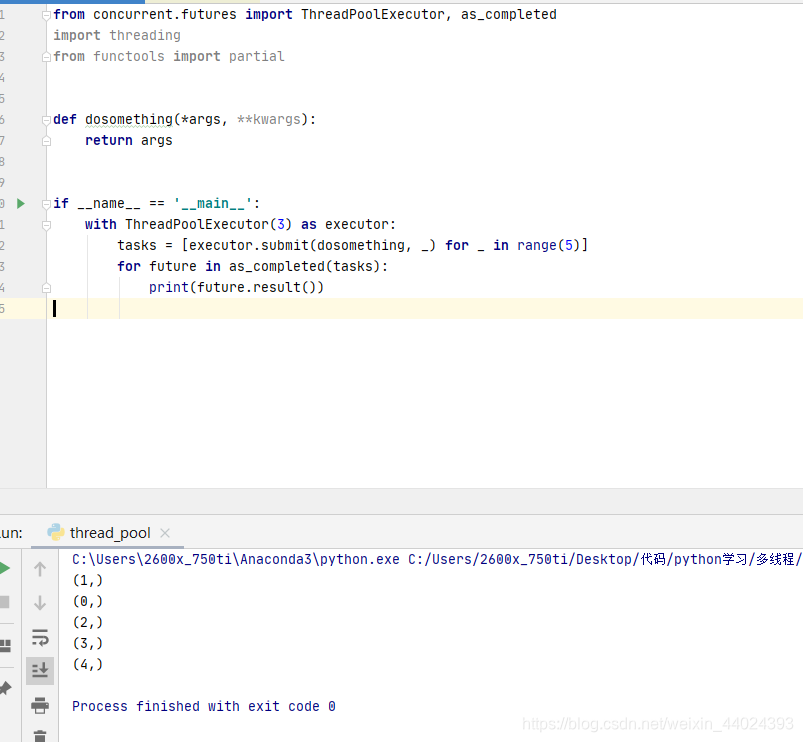803x742 pixels.
Task: Click '**kwargs' parameter
Action: tap(269, 119)
